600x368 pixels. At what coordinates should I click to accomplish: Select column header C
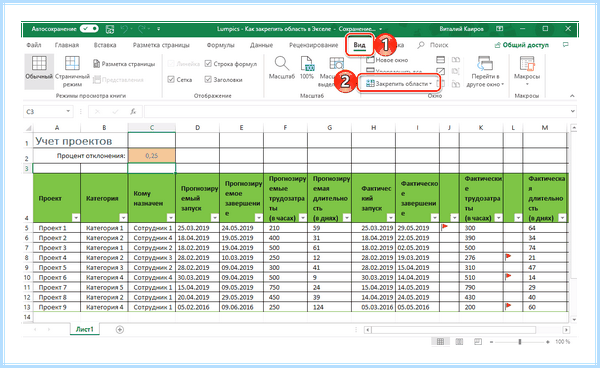point(152,128)
